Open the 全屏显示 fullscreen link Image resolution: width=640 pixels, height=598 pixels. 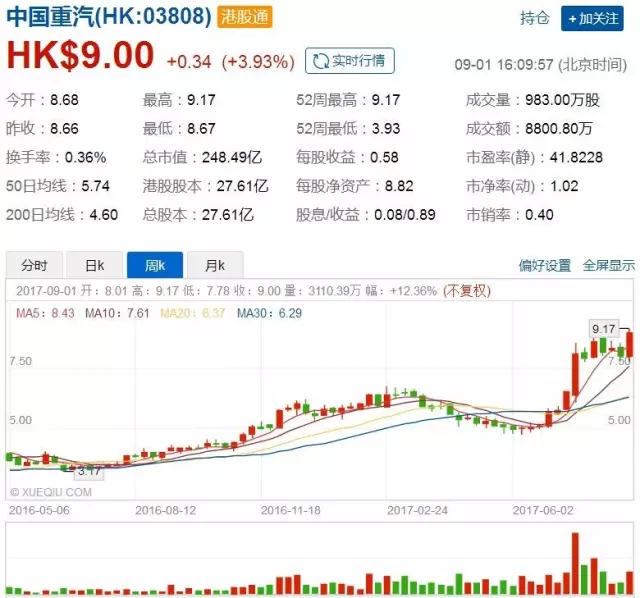click(x=609, y=266)
